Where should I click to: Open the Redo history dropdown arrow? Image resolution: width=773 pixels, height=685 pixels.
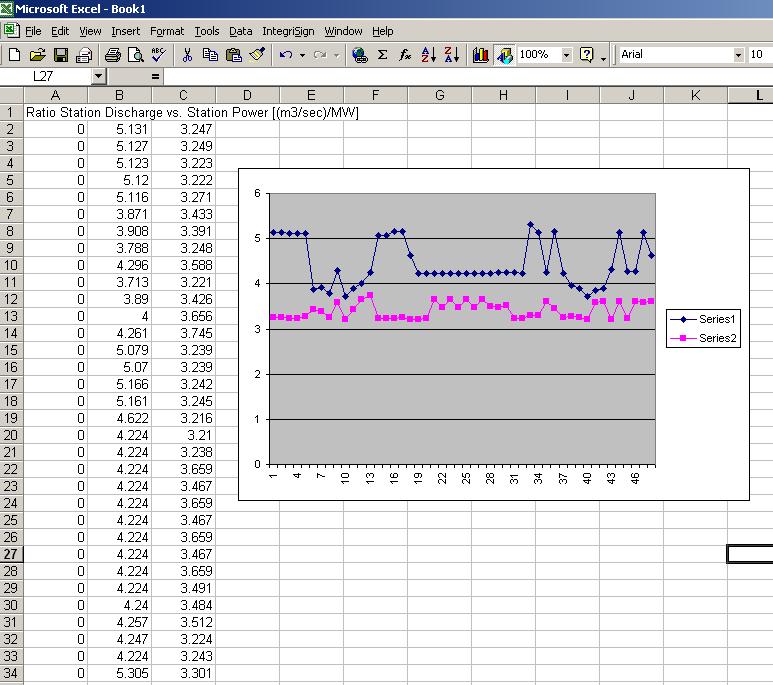tap(337, 55)
